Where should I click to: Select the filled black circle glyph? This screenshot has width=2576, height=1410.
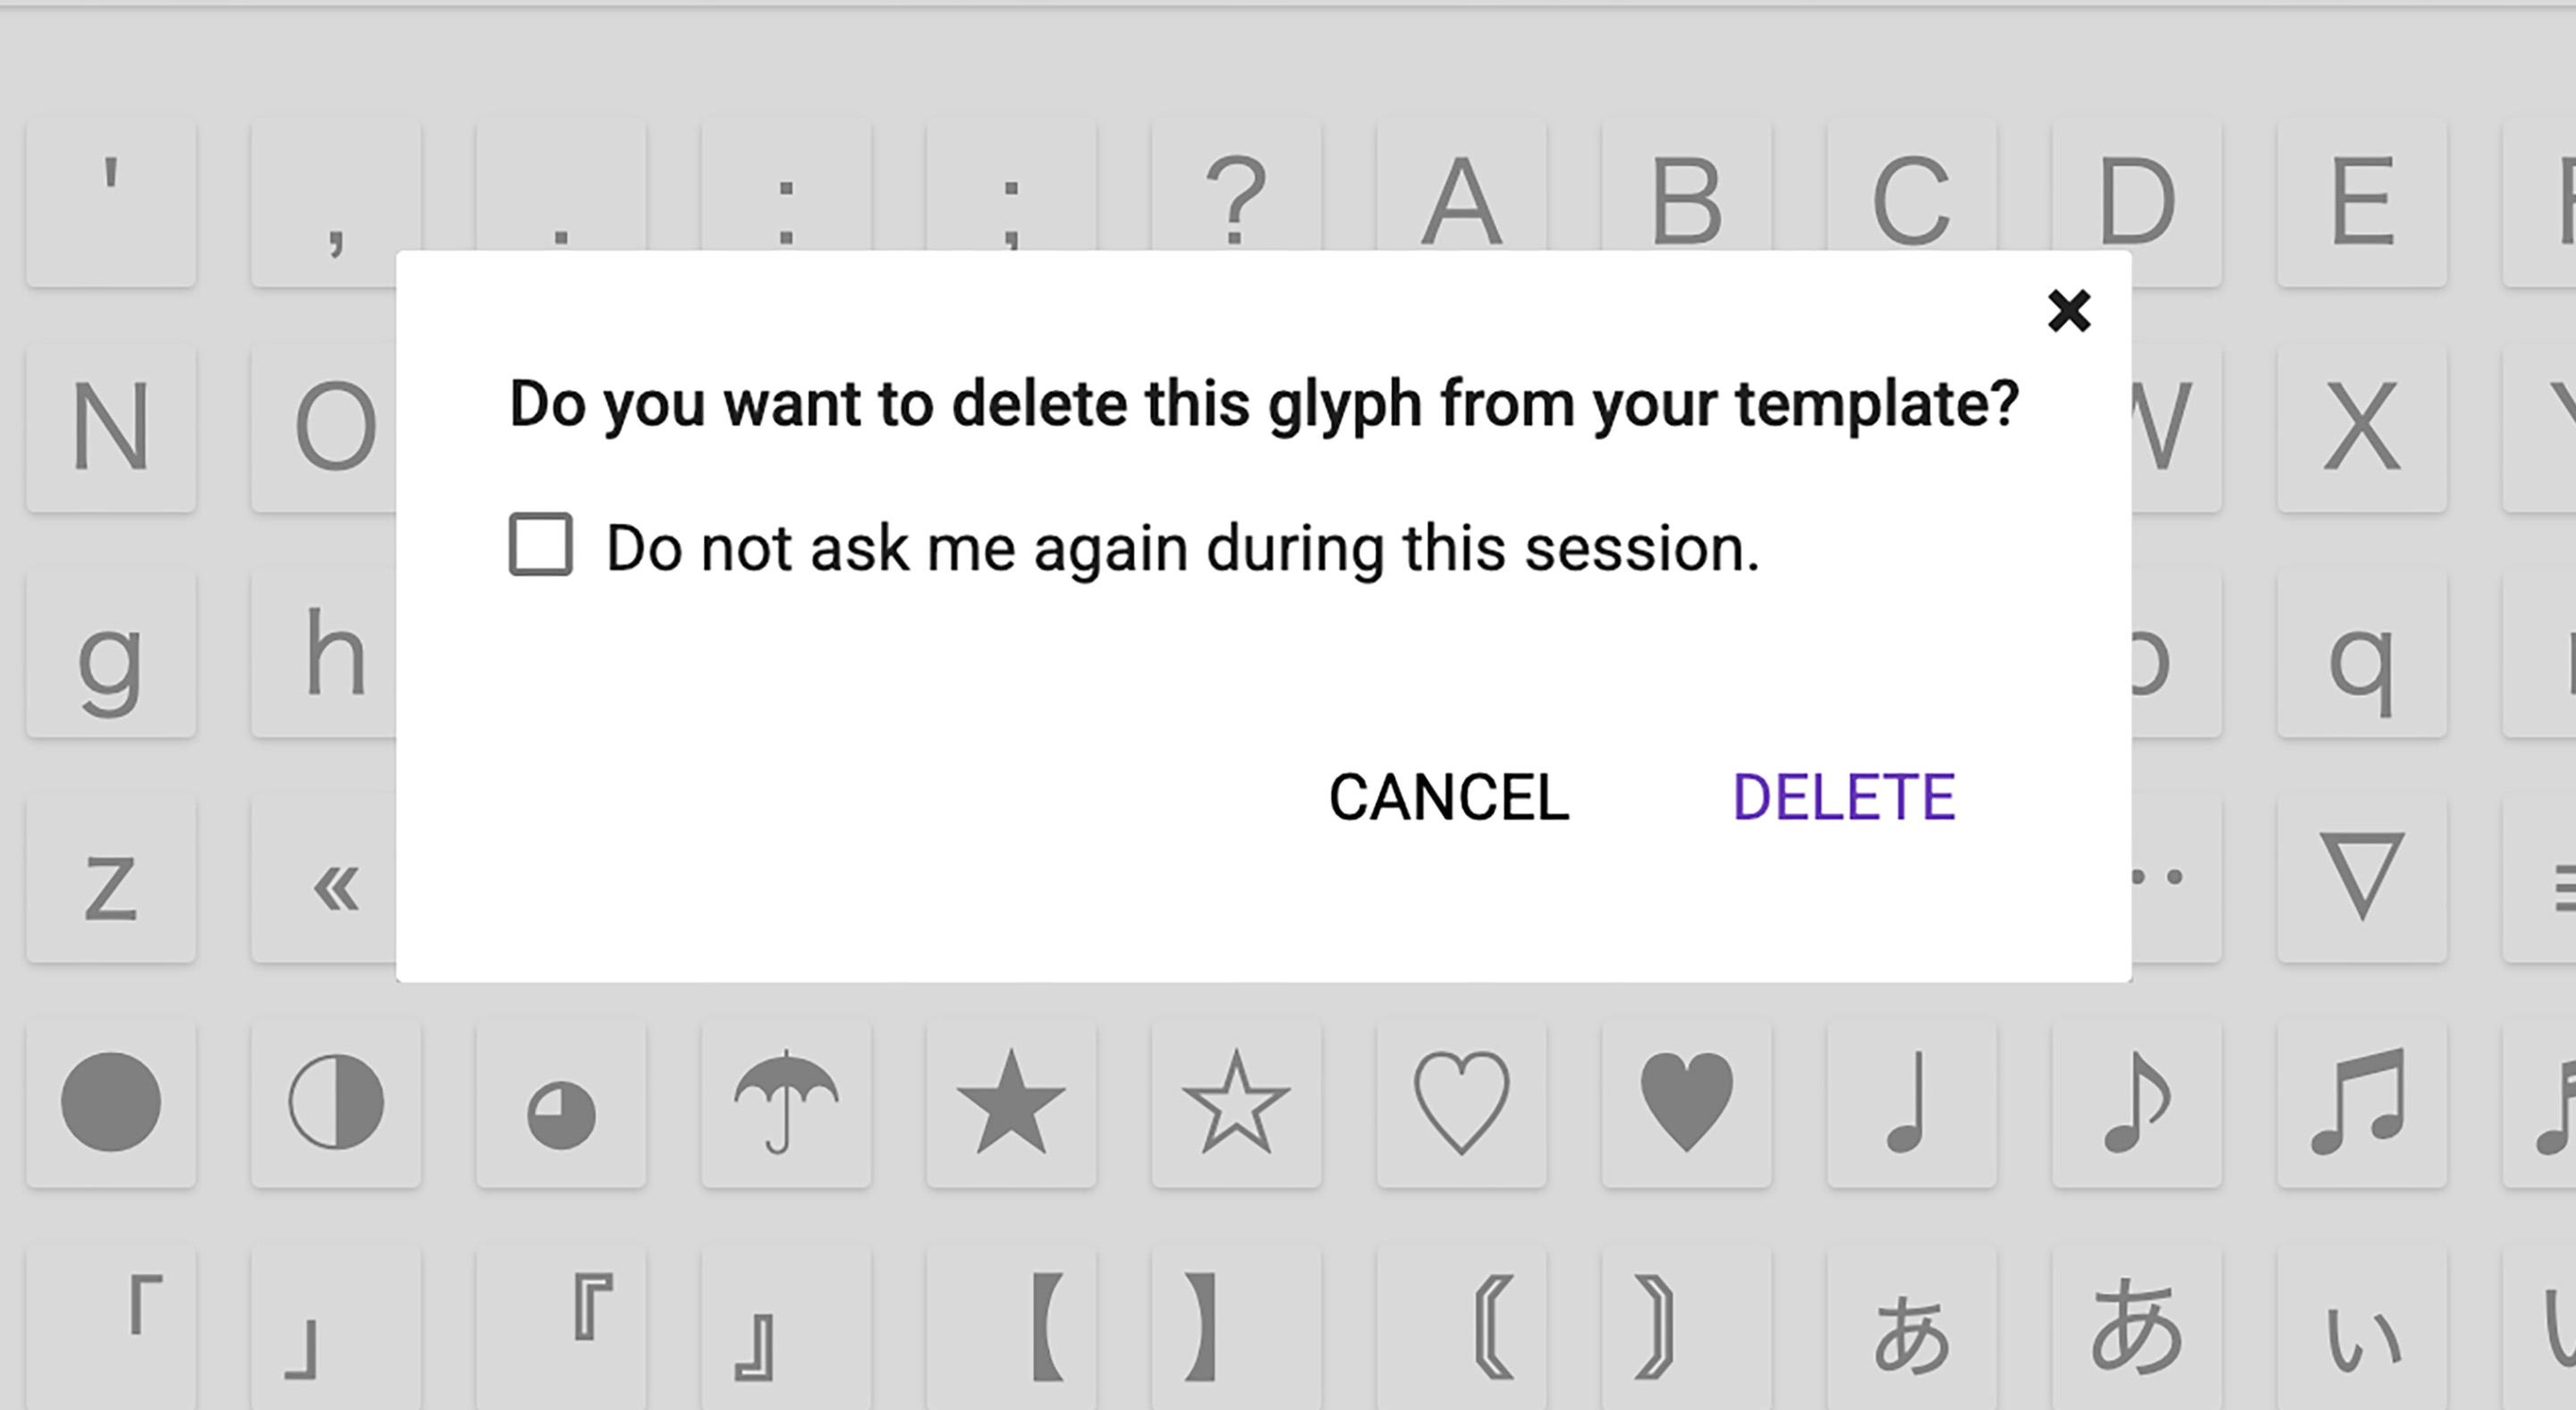click(x=111, y=1102)
